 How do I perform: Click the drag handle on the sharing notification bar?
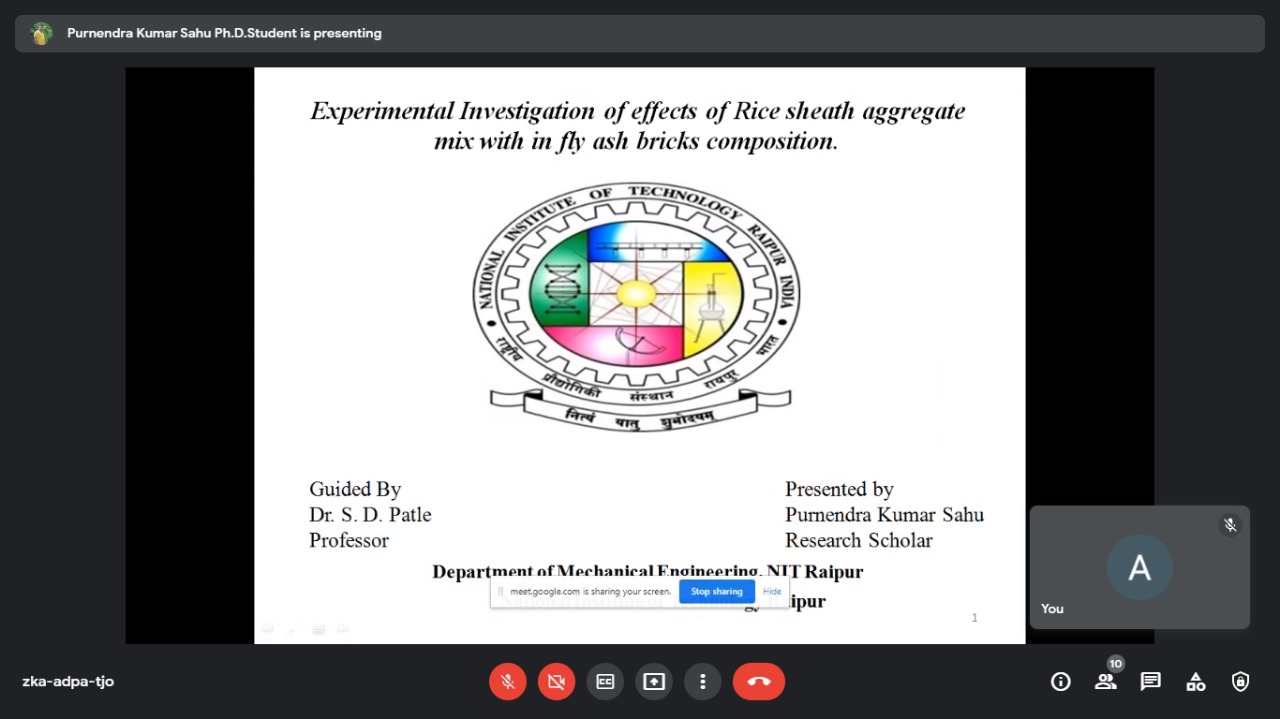500,591
